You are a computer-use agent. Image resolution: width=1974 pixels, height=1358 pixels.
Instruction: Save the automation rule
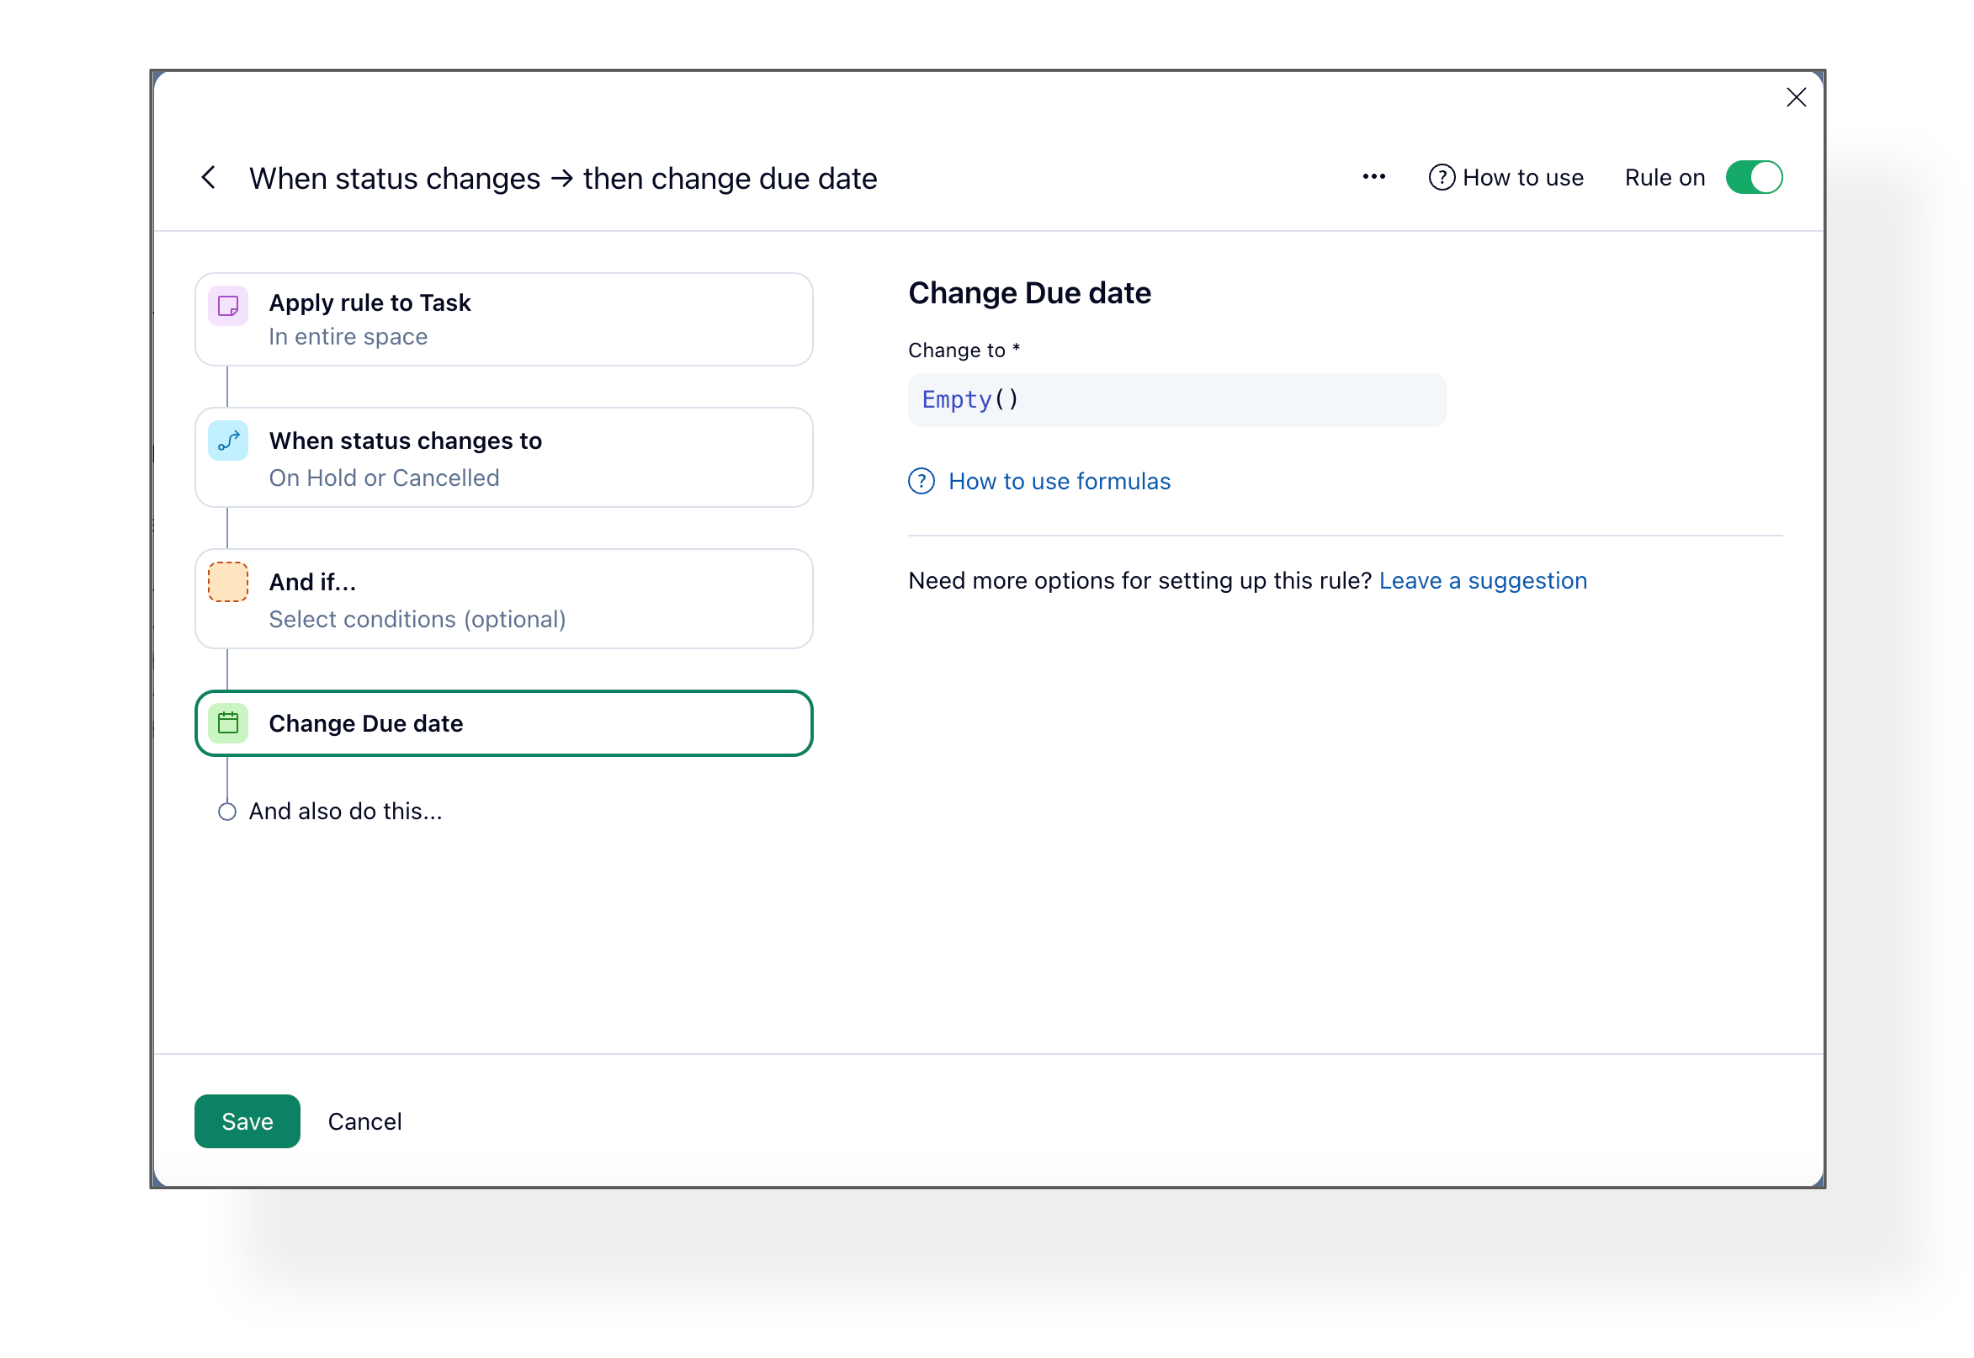(247, 1121)
